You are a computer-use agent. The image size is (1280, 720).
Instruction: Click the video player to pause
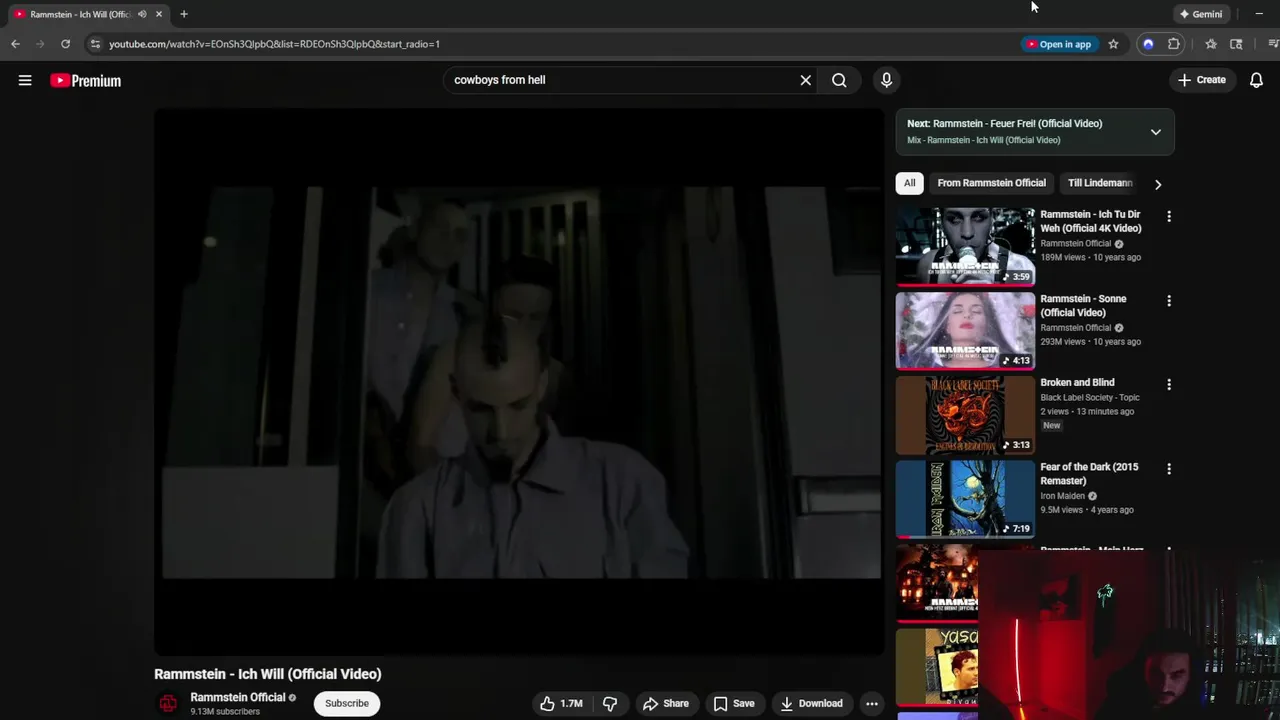pos(518,381)
